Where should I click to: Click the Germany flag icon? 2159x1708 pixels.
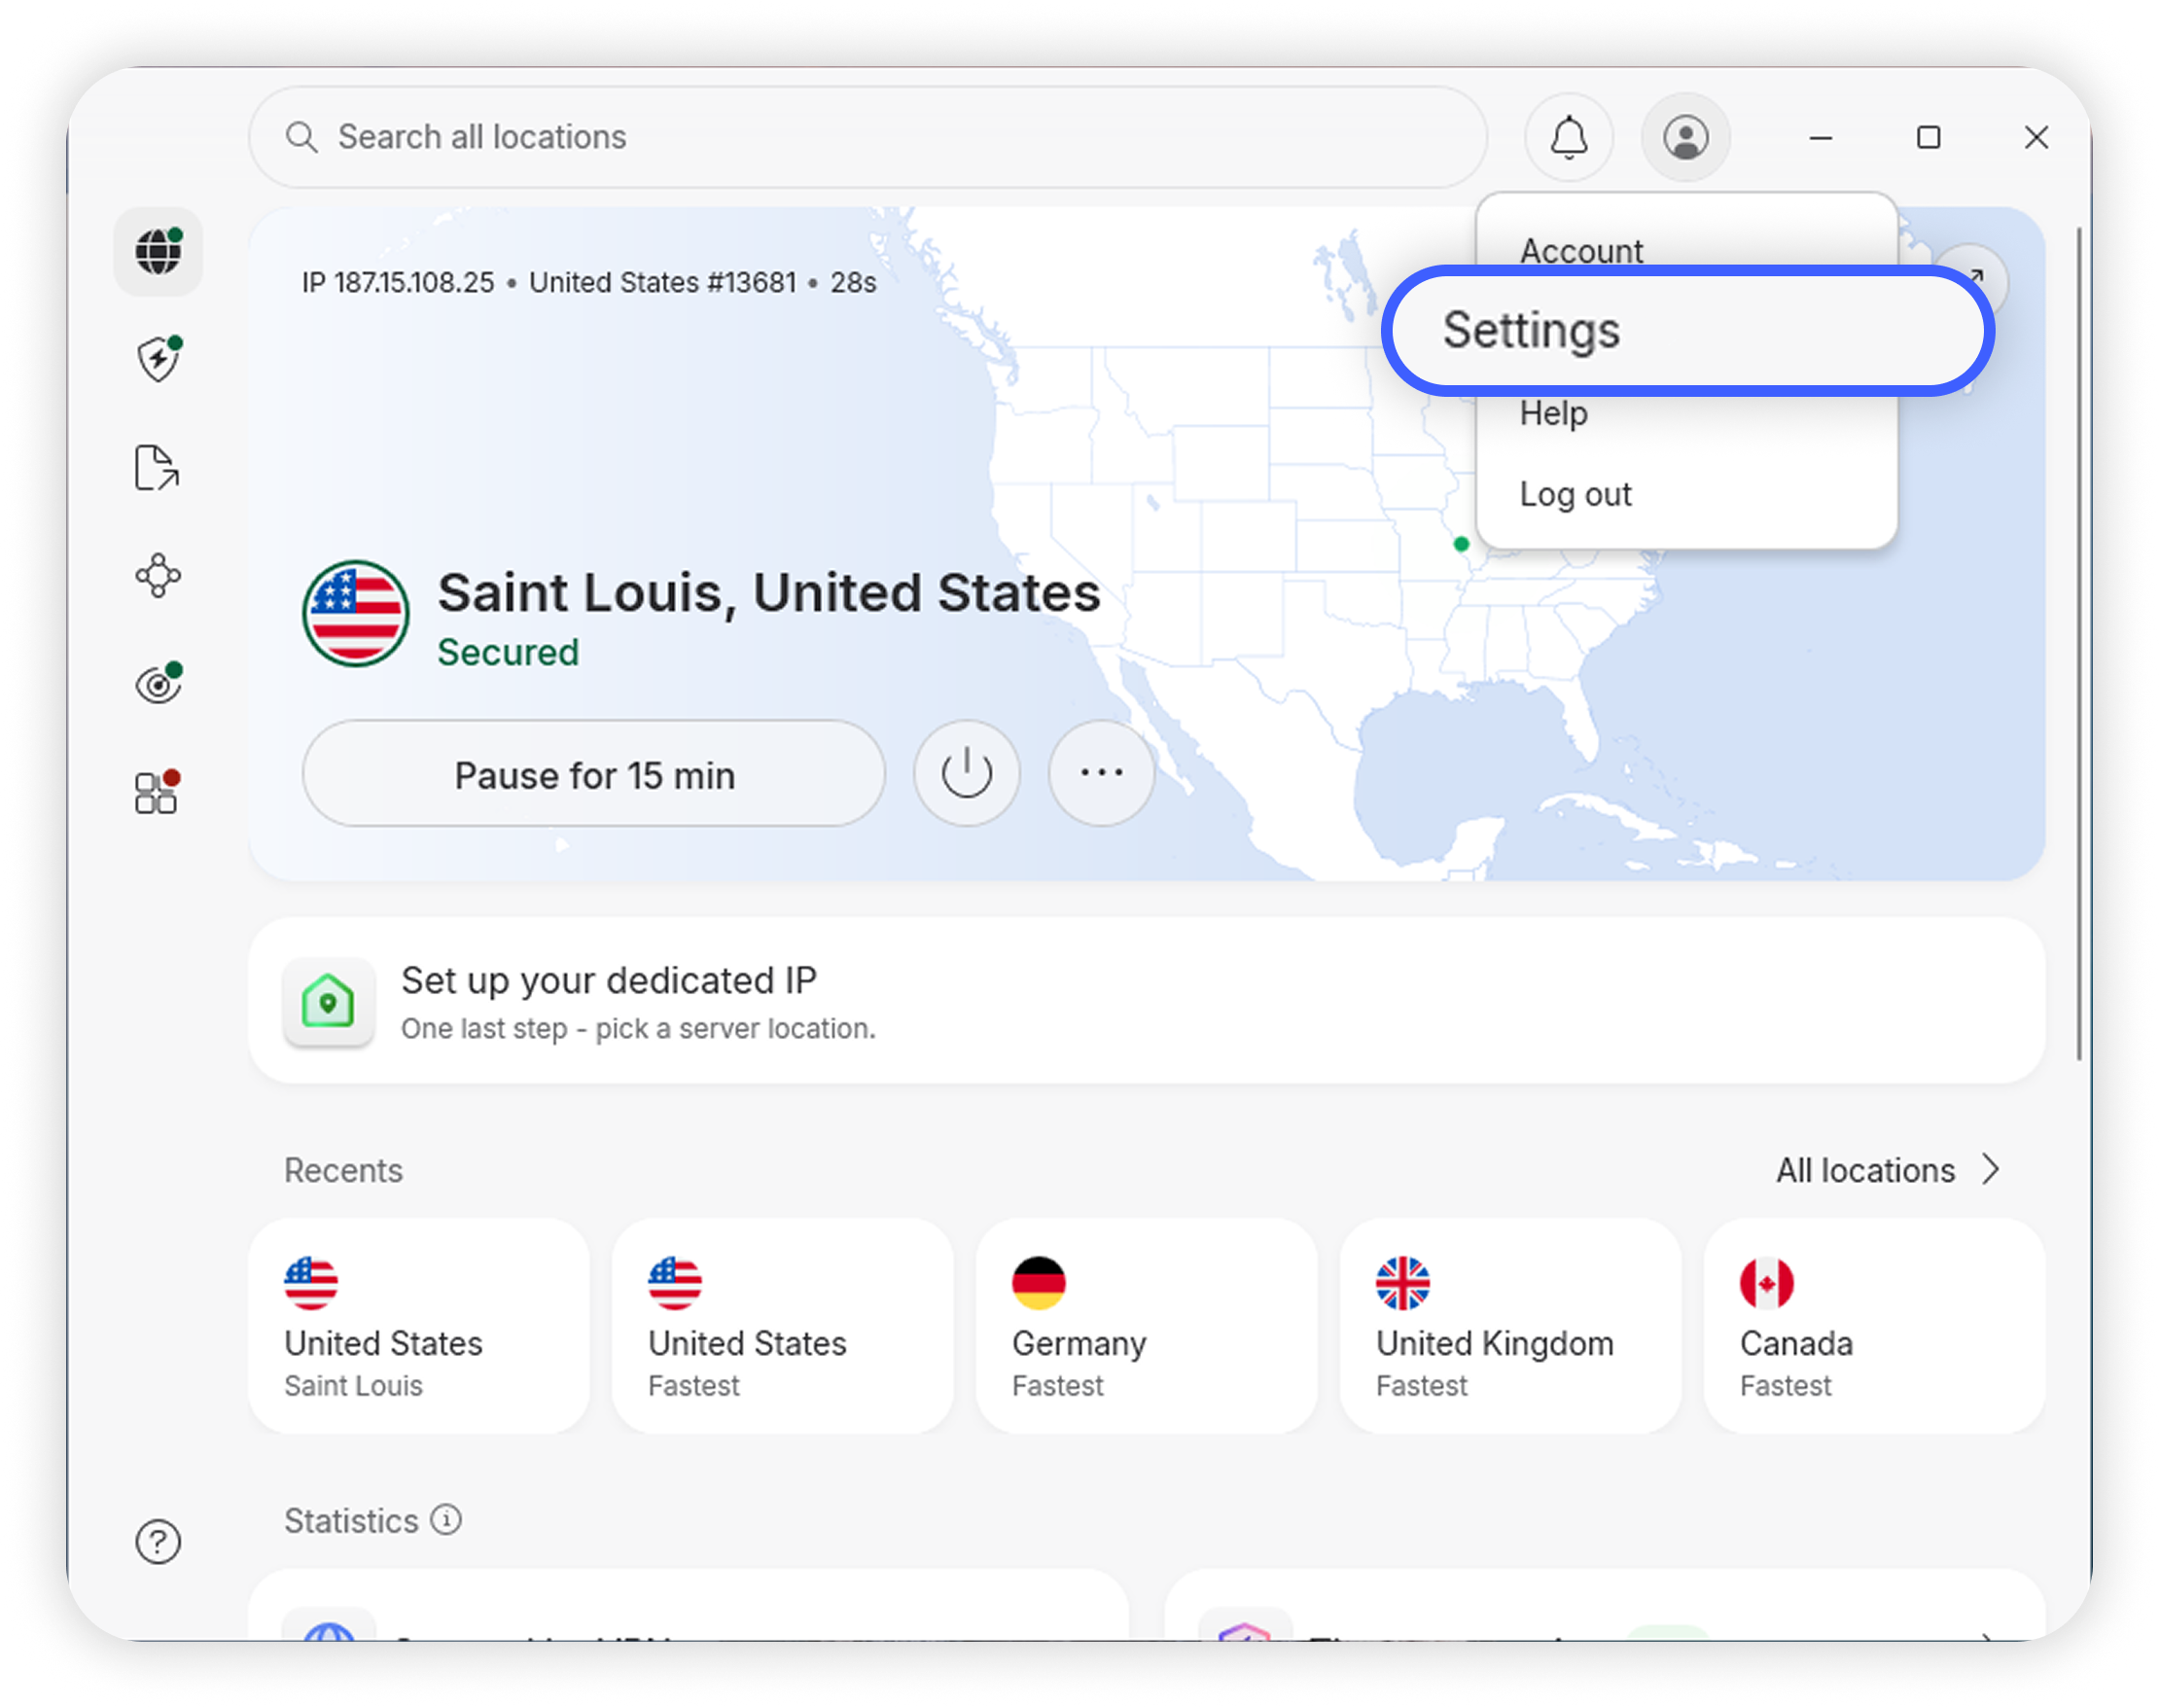point(1038,1282)
